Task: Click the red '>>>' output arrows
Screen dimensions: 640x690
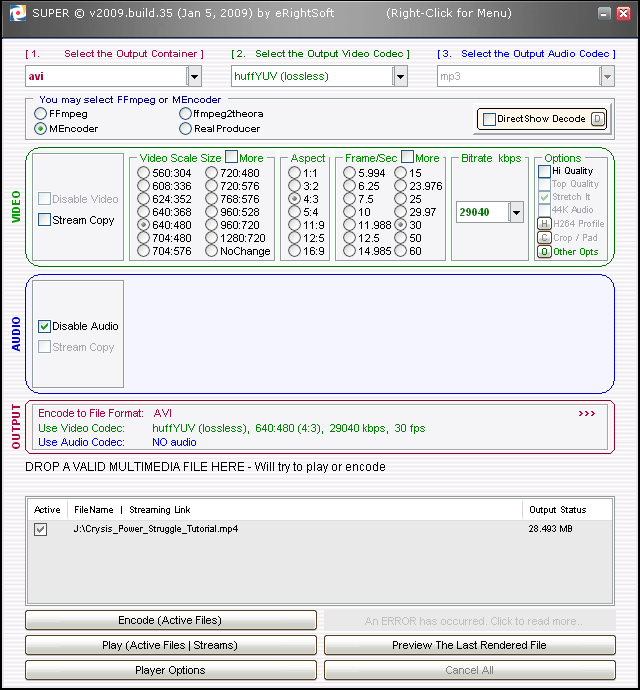Action: pyautogui.click(x=586, y=413)
